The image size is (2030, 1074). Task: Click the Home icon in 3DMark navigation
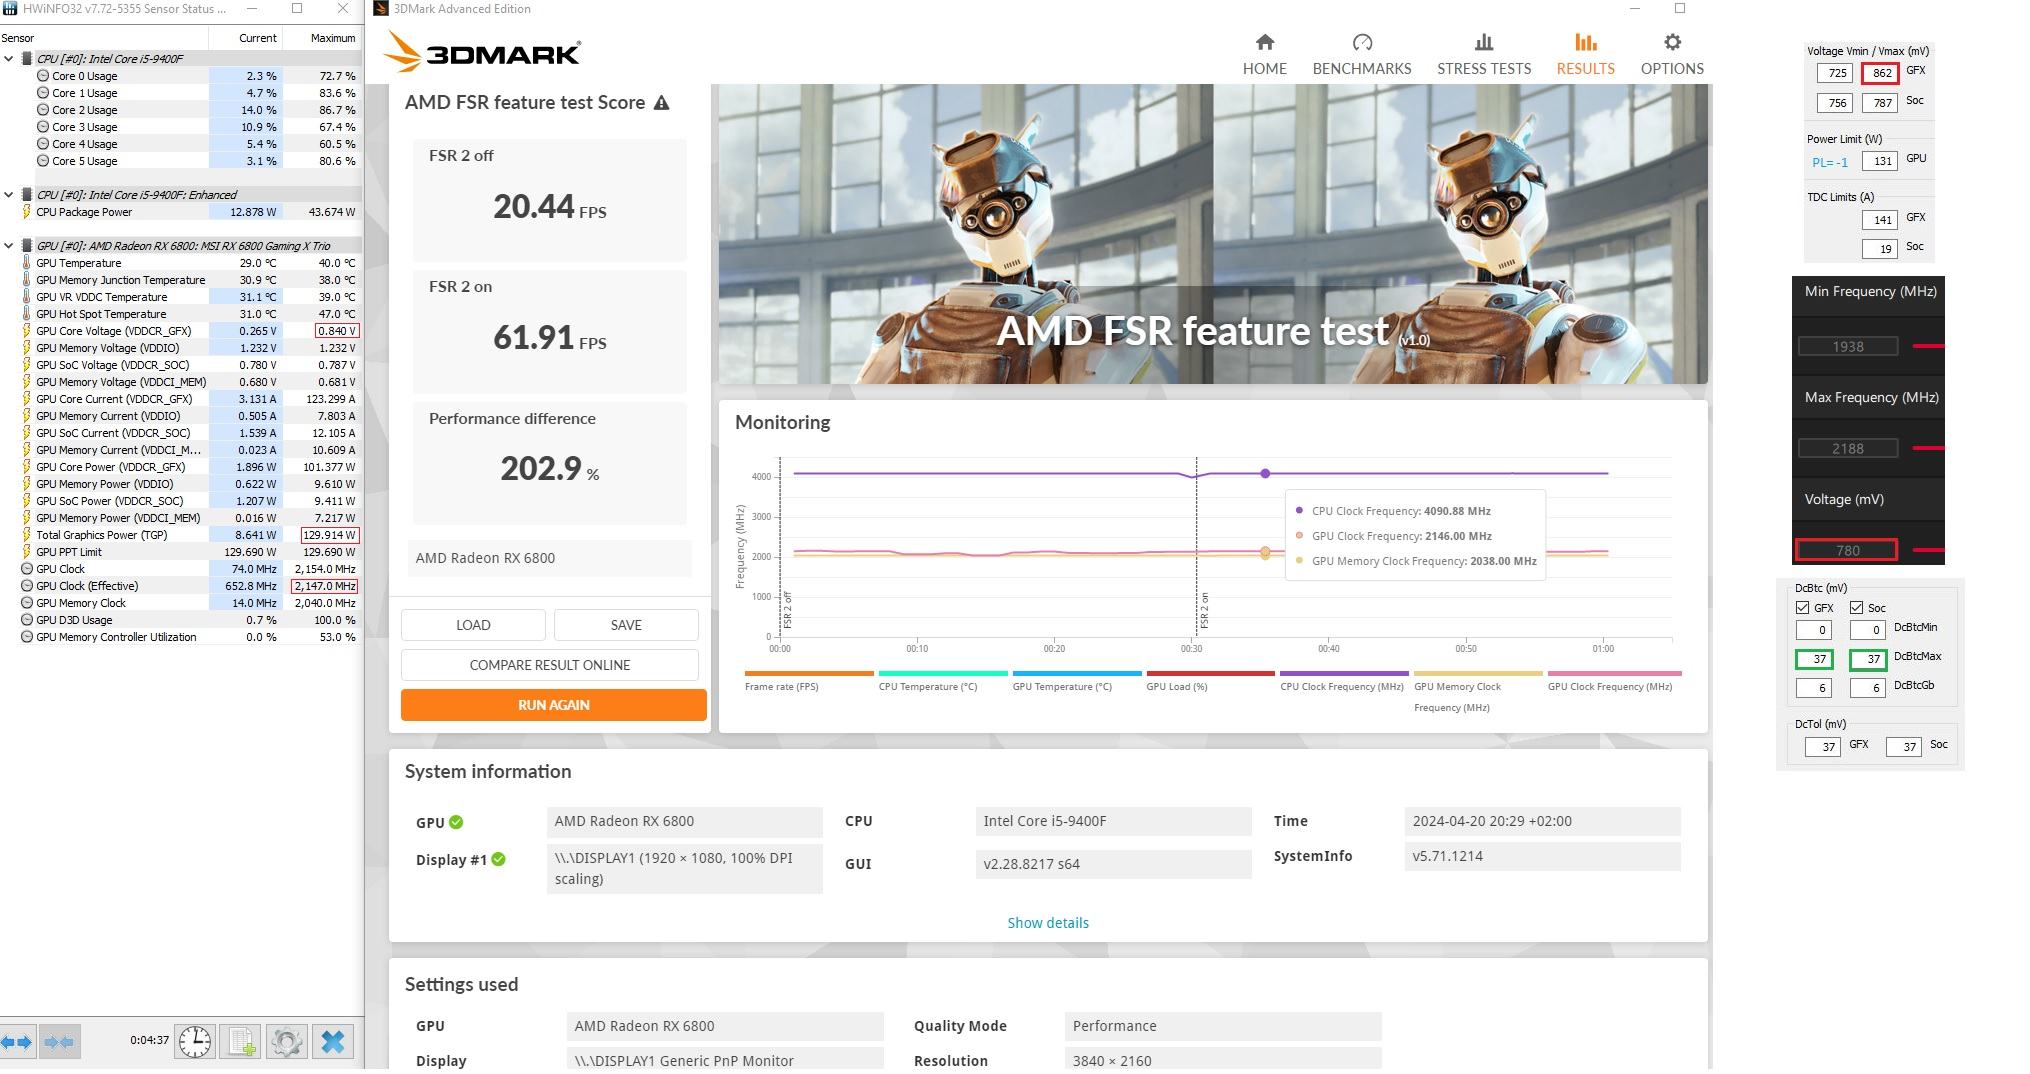coord(1264,42)
